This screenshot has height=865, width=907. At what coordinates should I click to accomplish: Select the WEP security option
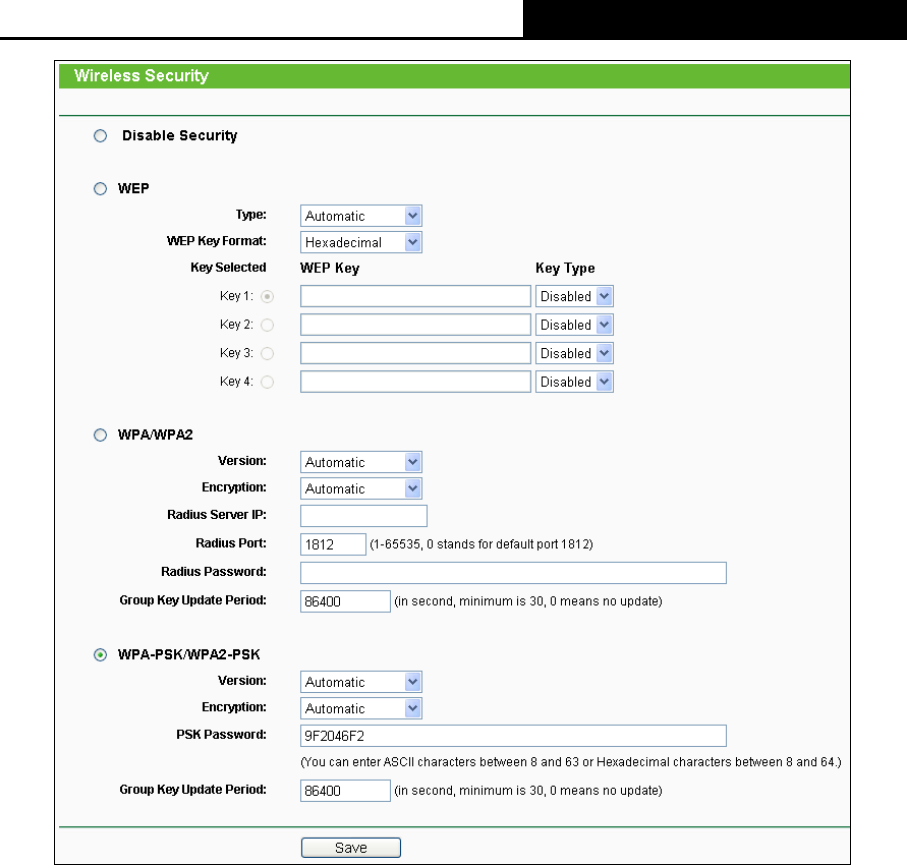[100, 189]
